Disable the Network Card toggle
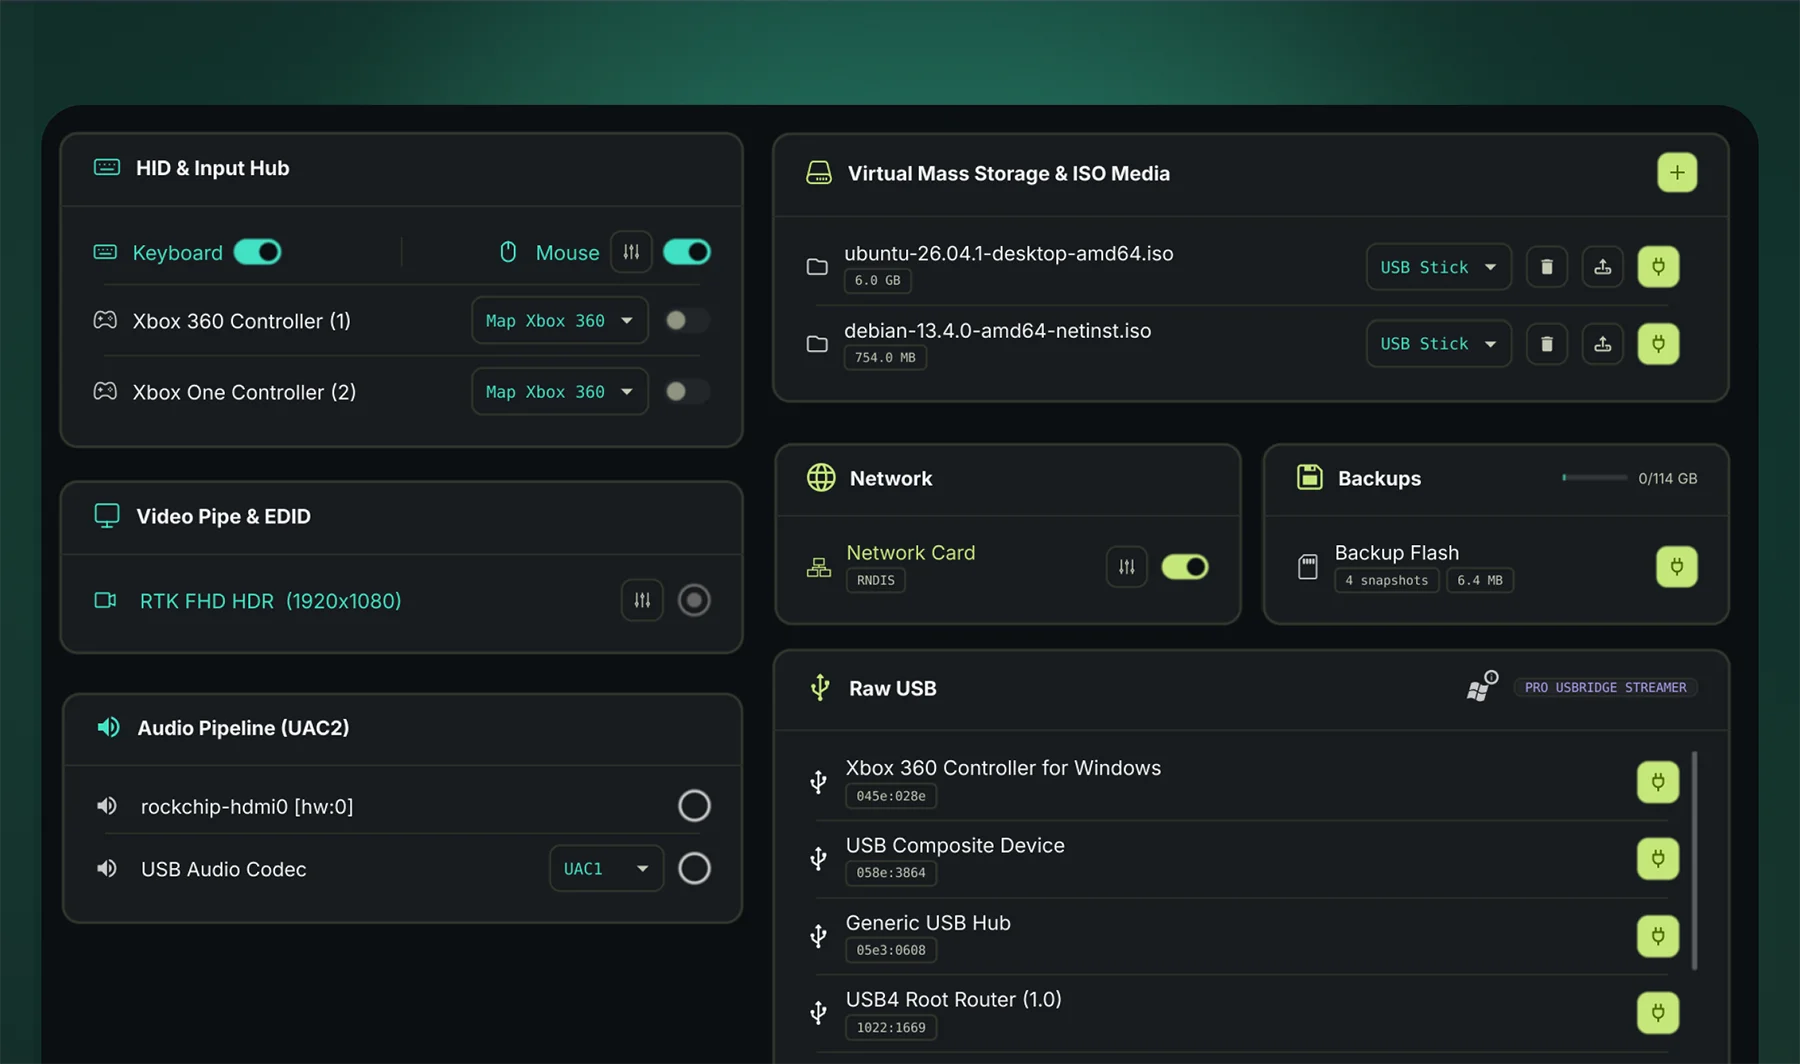The image size is (1800, 1064). coord(1185,567)
